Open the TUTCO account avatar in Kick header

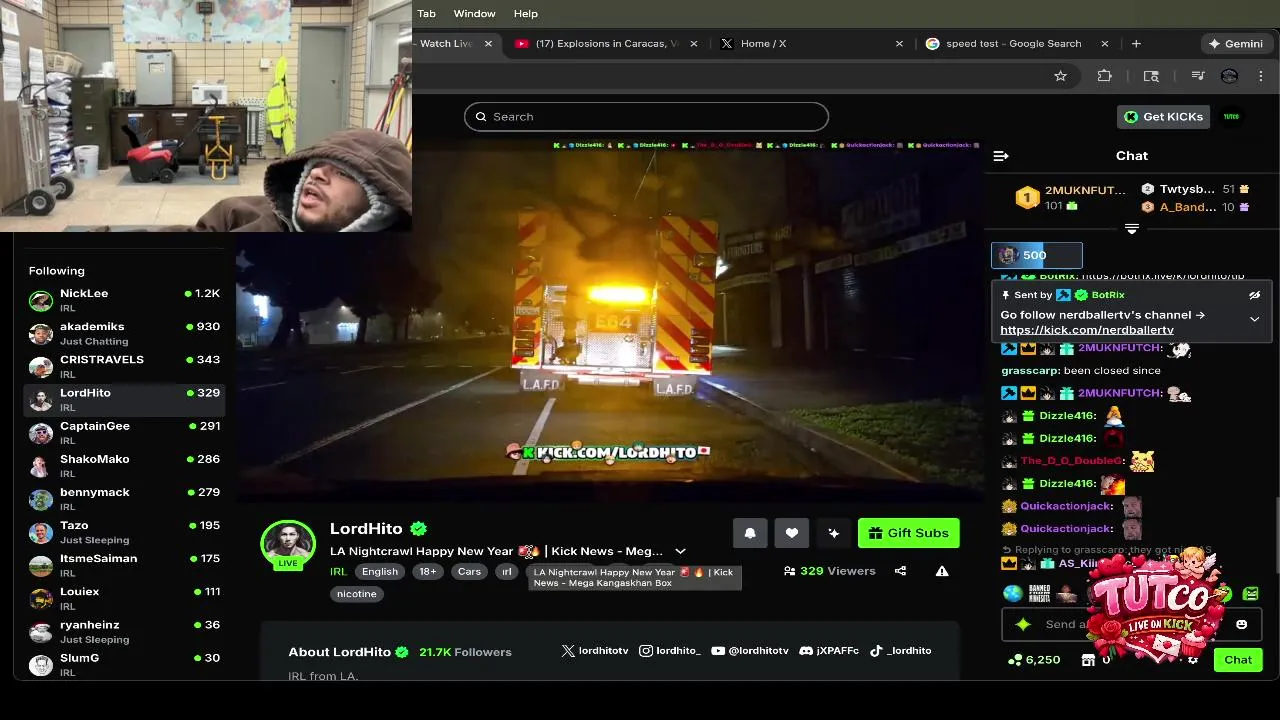click(1232, 117)
